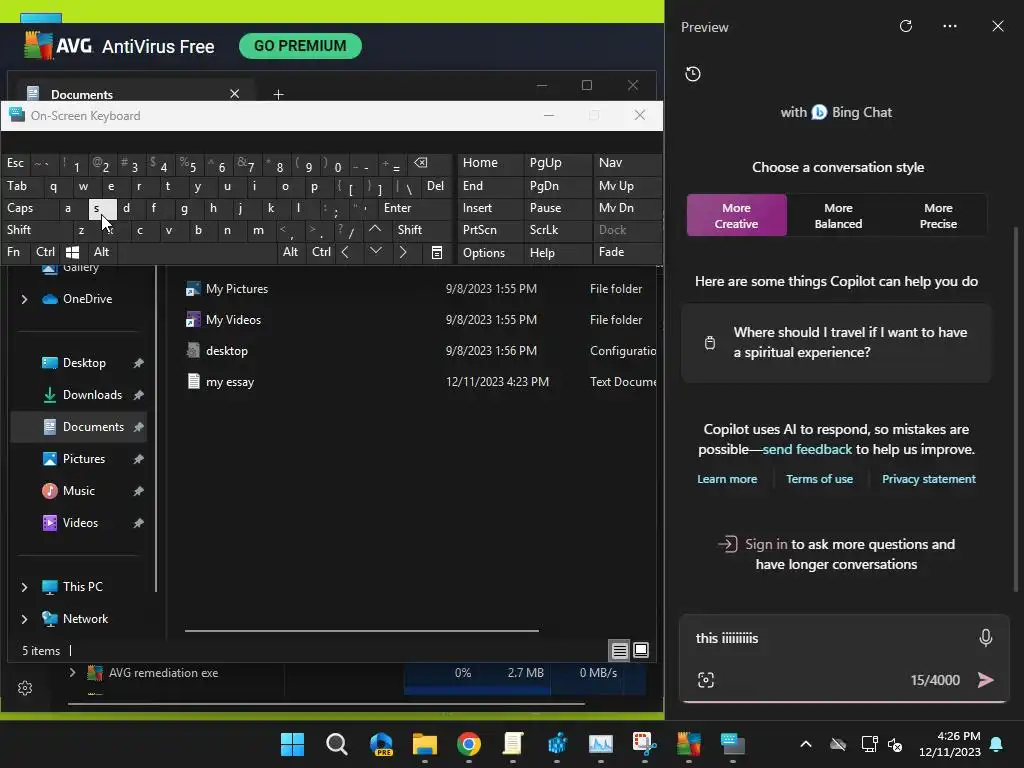Expand Network tree node

(24, 619)
